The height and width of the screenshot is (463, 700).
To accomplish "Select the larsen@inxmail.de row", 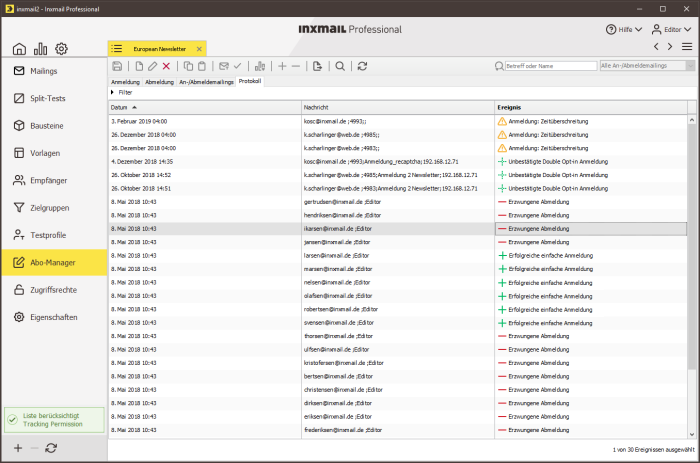I will tap(398, 255).
